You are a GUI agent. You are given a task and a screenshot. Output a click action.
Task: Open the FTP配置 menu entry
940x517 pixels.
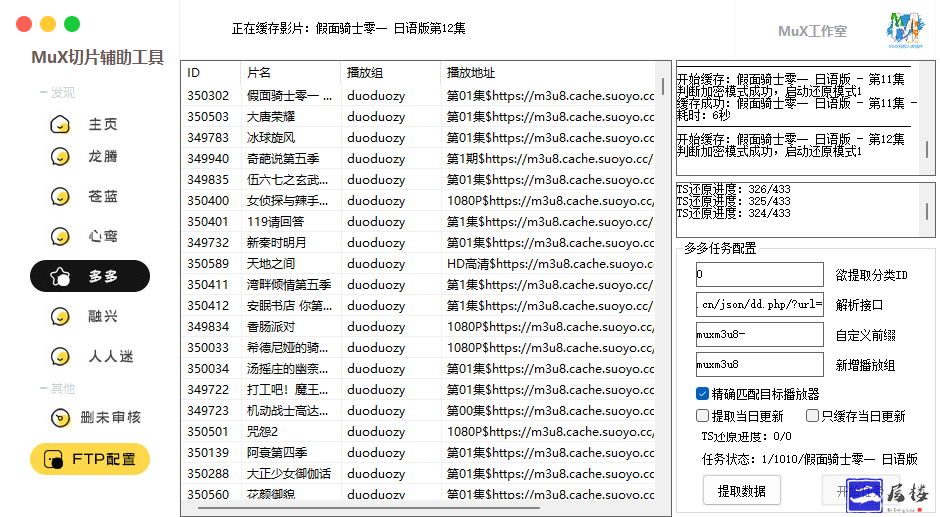coord(90,459)
